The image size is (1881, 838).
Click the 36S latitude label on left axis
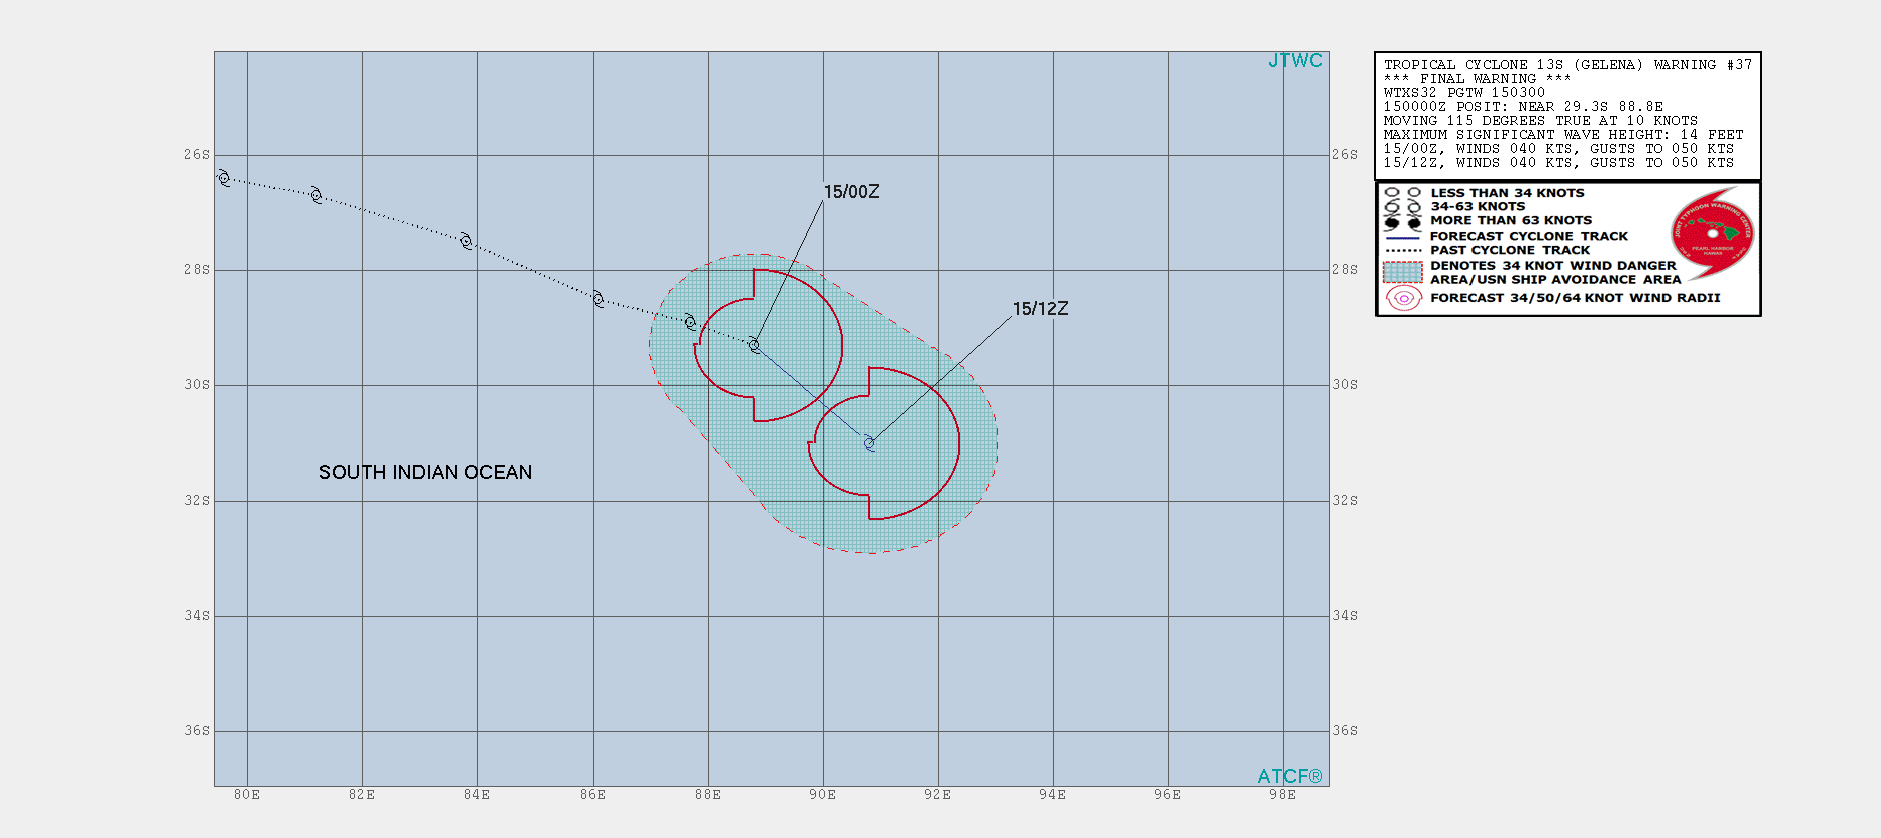pyautogui.click(x=197, y=731)
